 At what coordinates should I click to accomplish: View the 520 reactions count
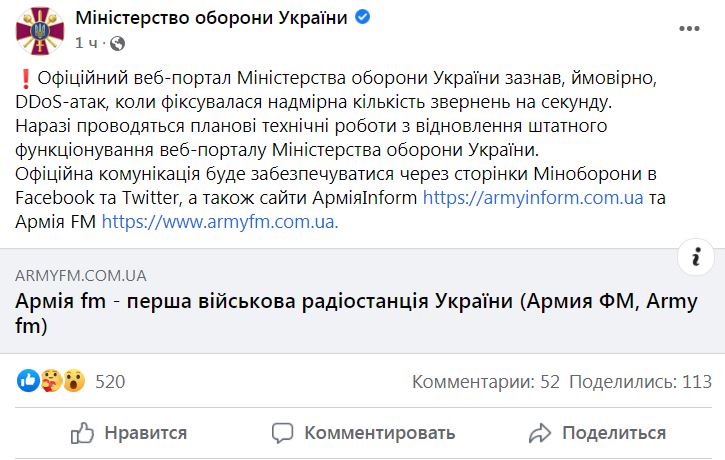point(110,382)
